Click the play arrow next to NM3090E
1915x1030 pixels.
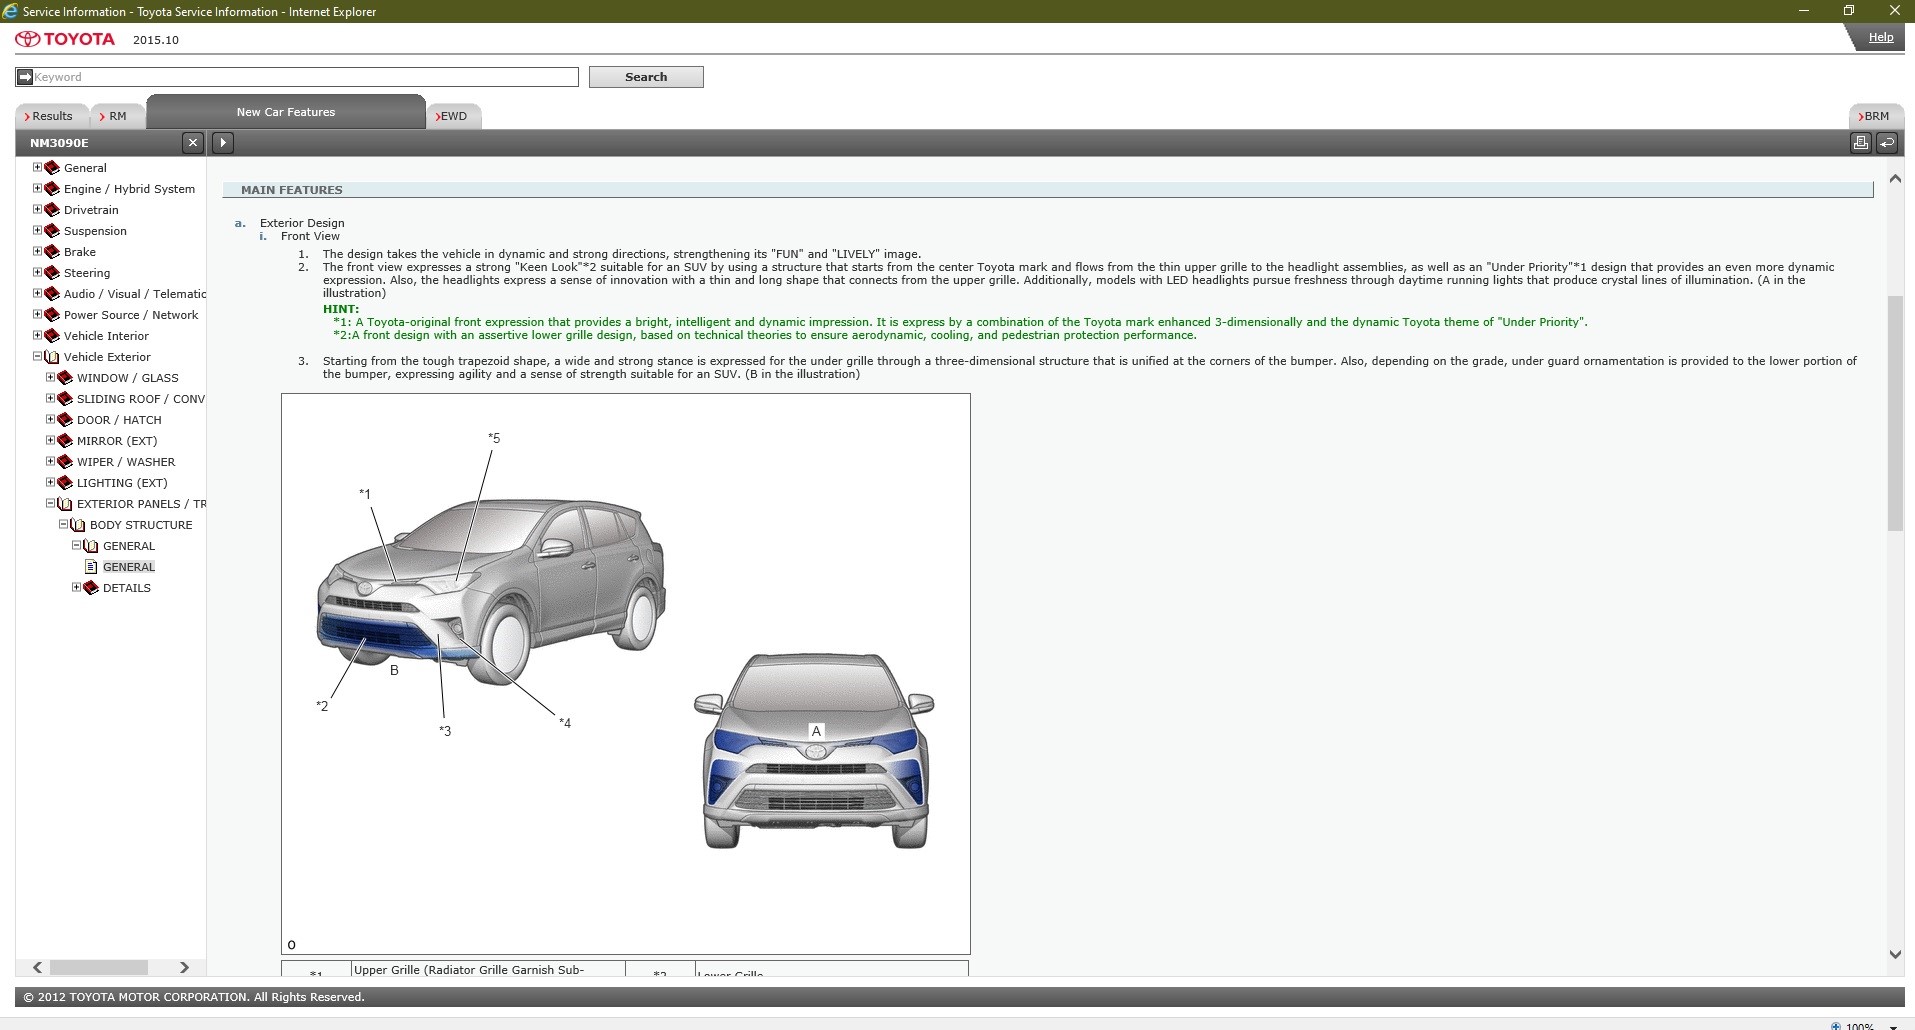pyautogui.click(x=223, y=143)
